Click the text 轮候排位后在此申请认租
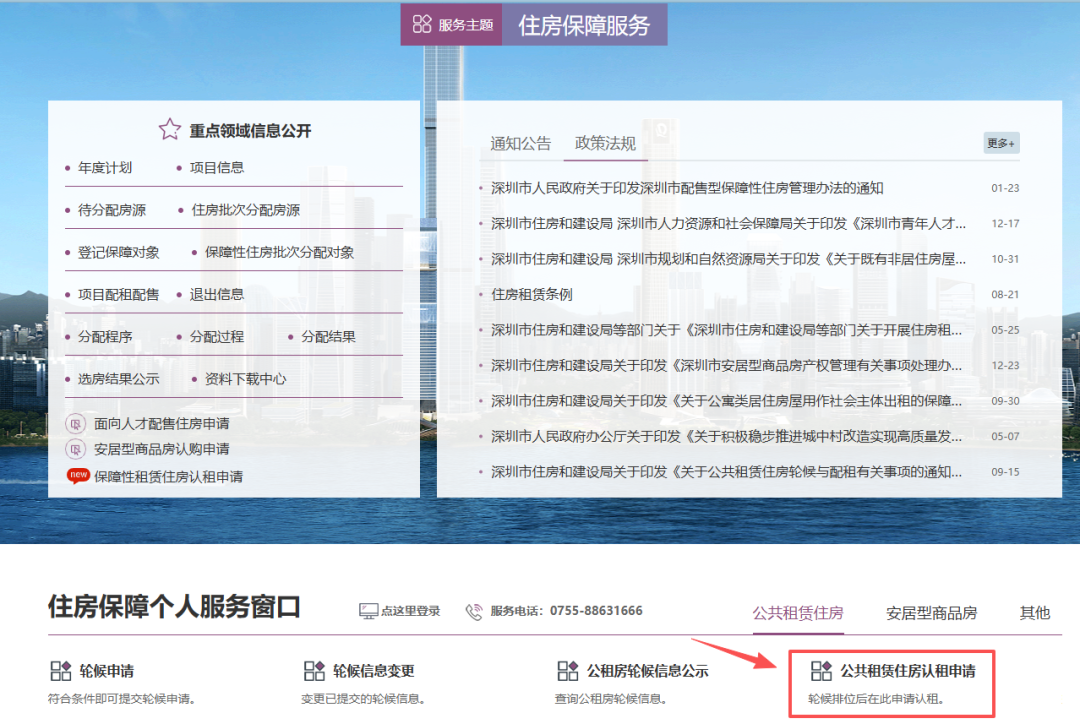This screenshot has height=724, width=1080. tap(876, 699)
